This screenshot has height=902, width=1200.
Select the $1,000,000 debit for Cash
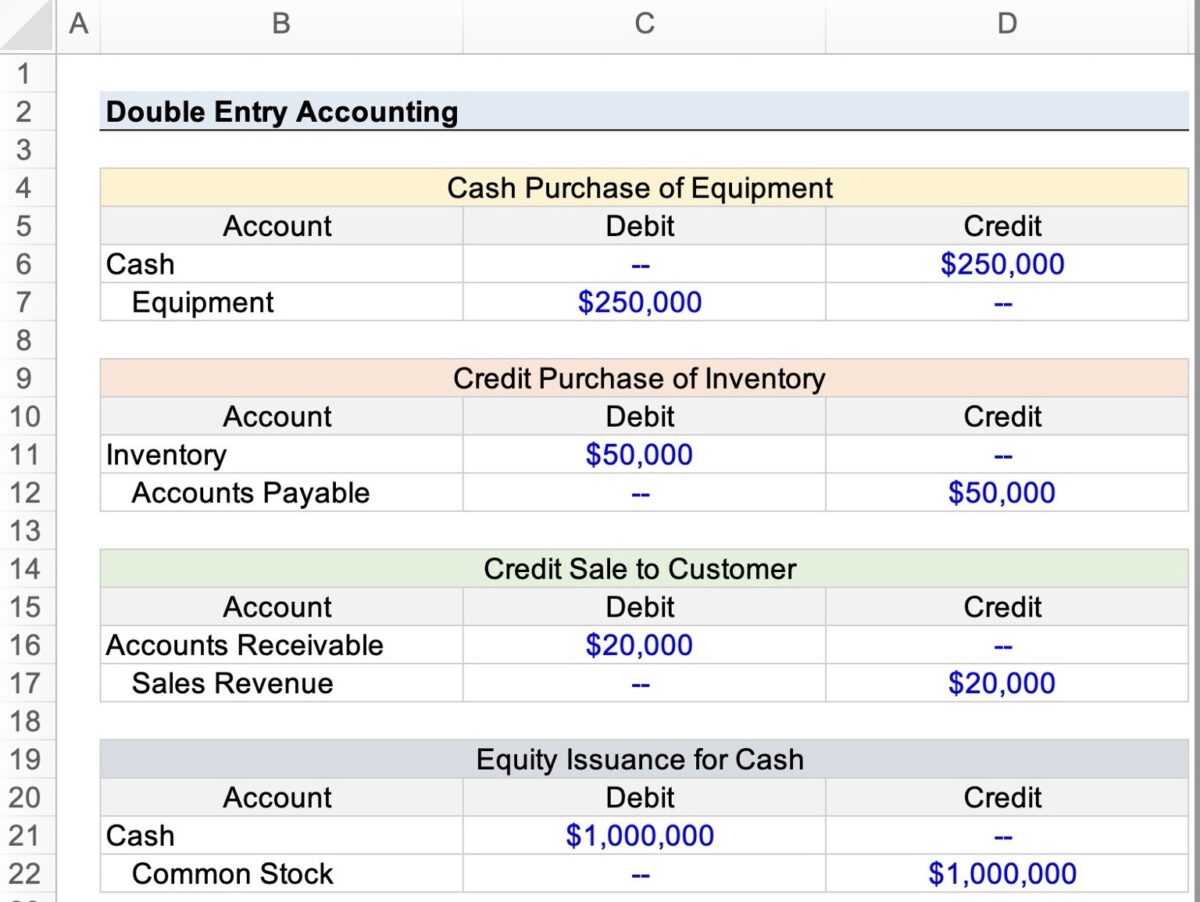point(644,836)
